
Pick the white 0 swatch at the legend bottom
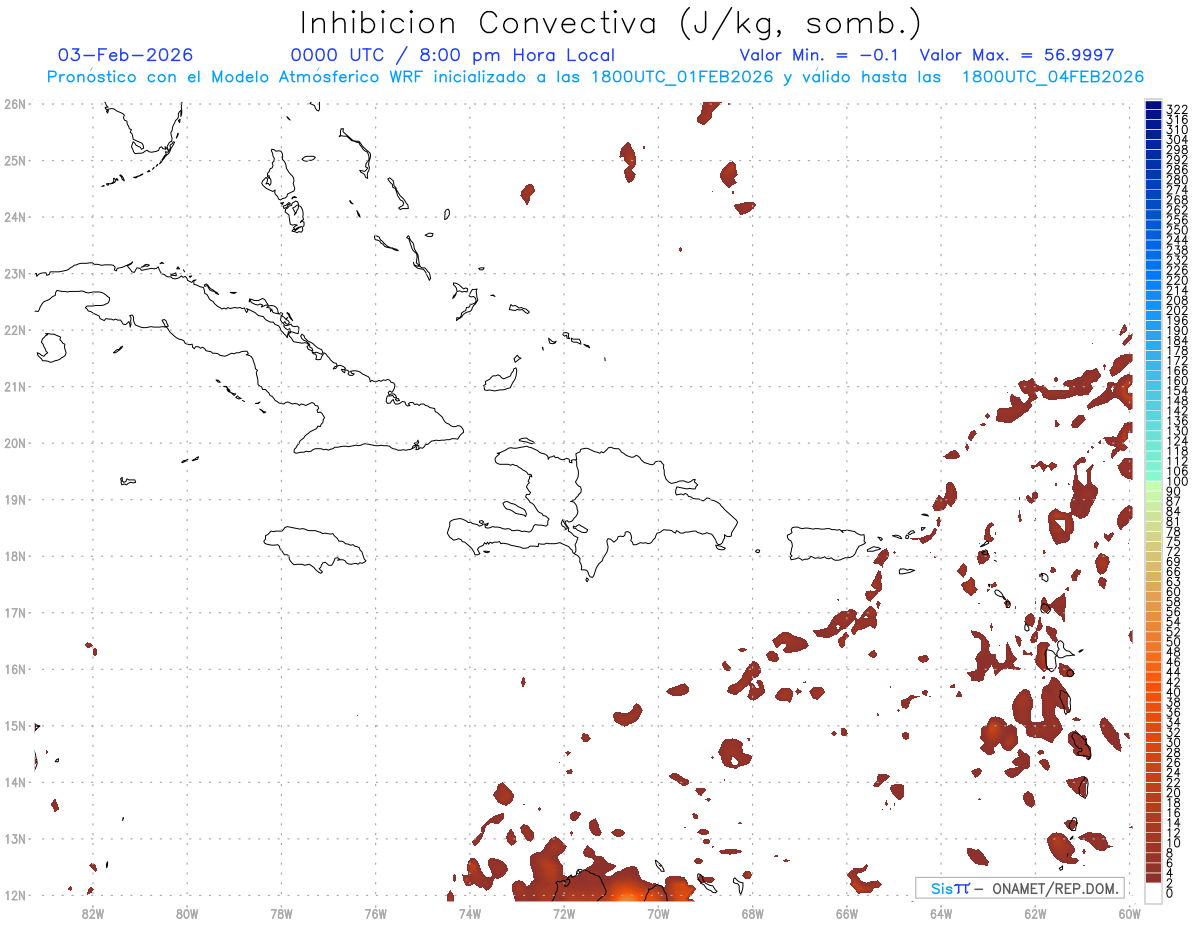coord(1153,892)
